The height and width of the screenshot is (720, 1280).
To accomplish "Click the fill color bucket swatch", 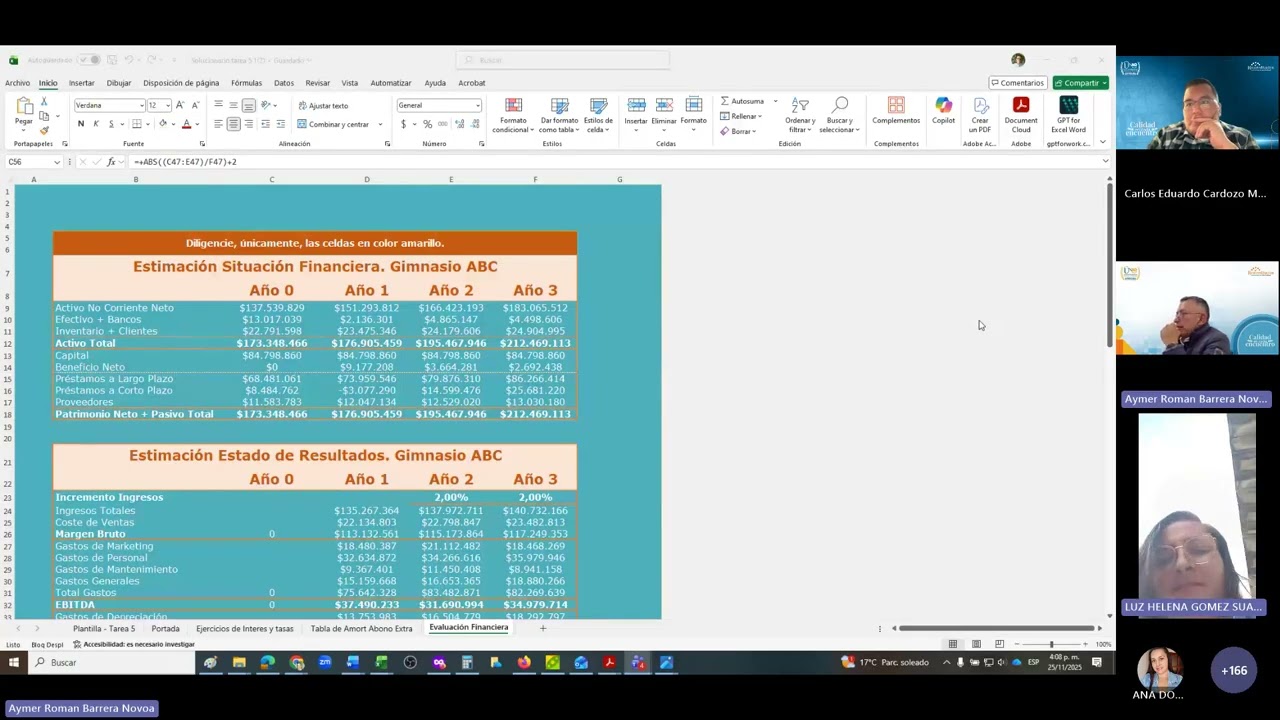I will [x=162, y=124].
